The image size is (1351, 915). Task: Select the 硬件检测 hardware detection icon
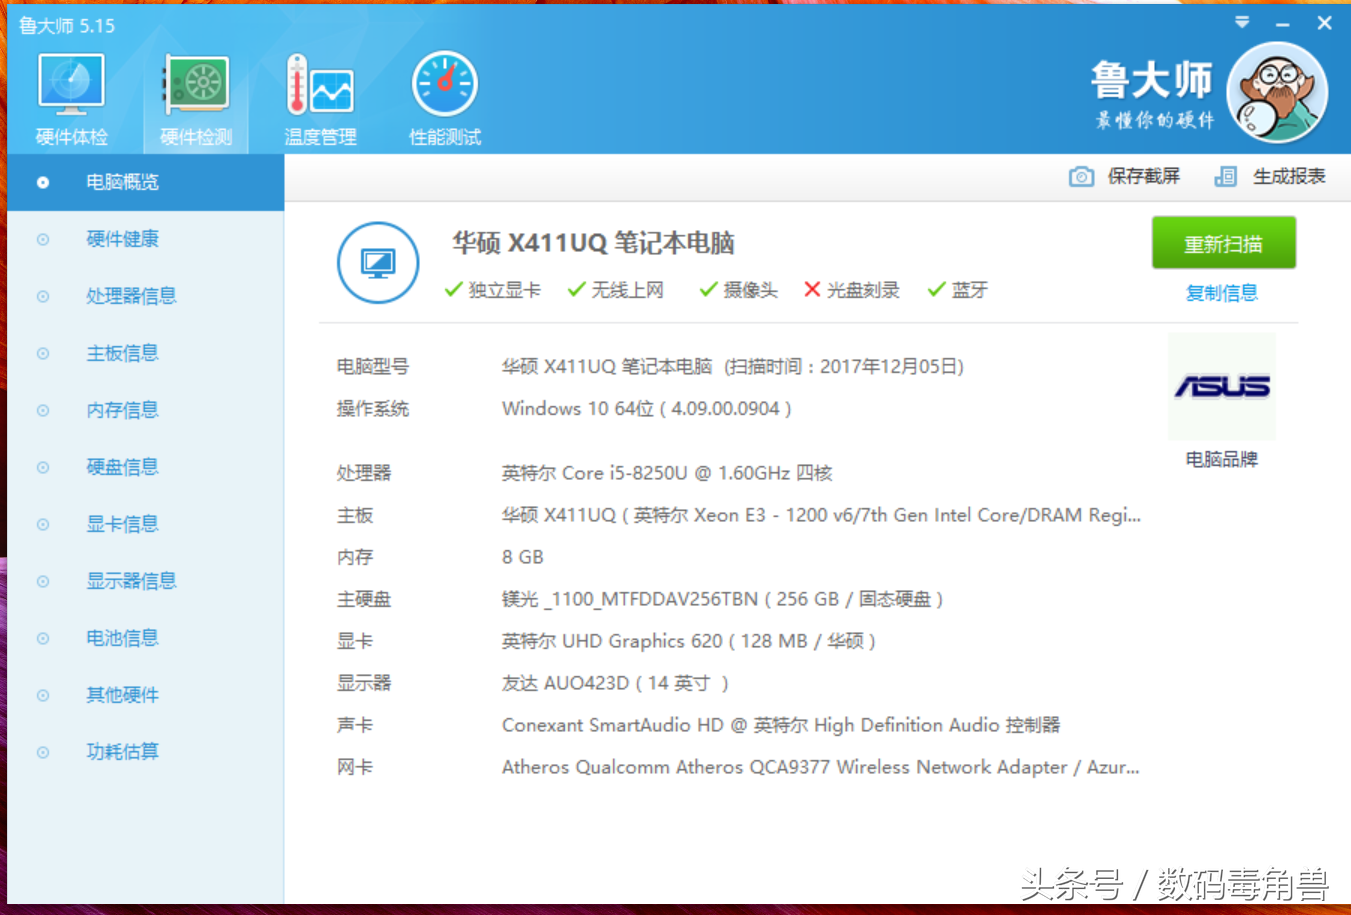[196, 100]
